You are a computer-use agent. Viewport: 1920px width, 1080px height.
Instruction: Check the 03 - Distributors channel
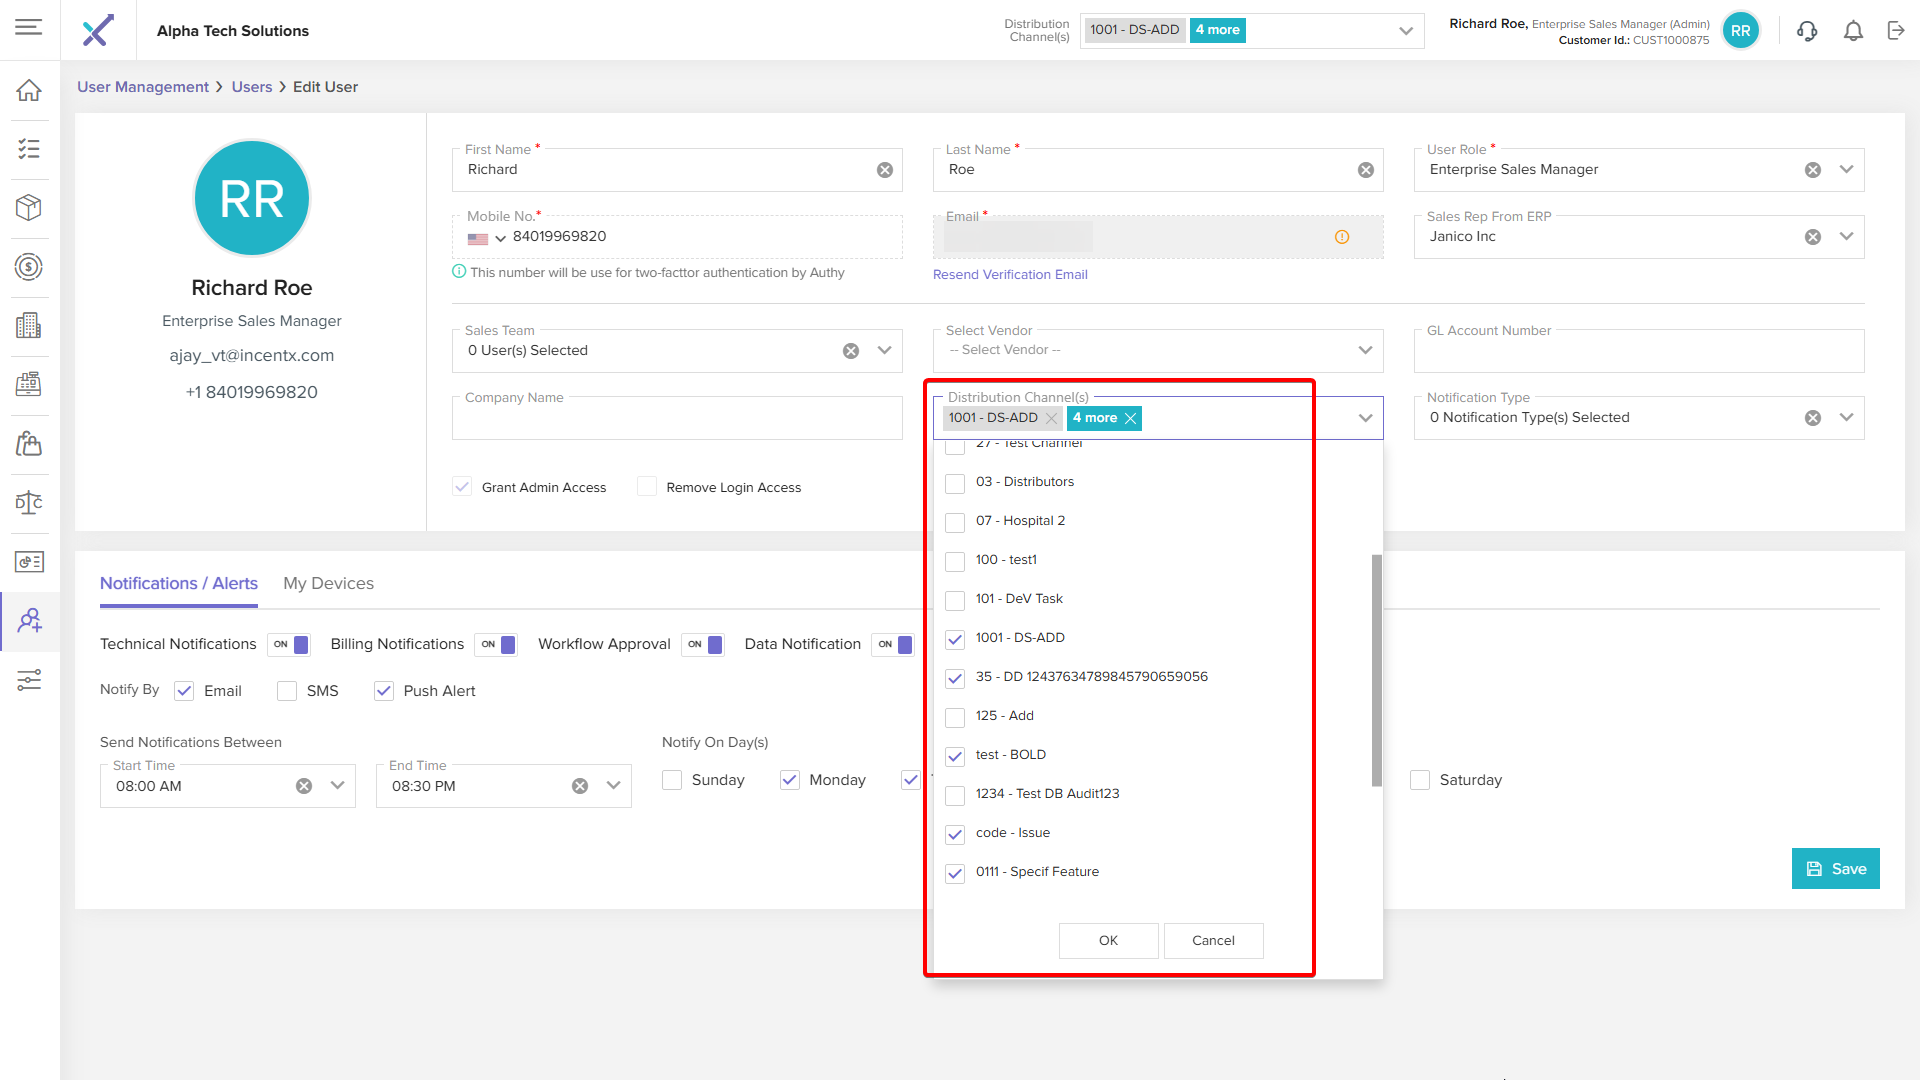[955, 483]
